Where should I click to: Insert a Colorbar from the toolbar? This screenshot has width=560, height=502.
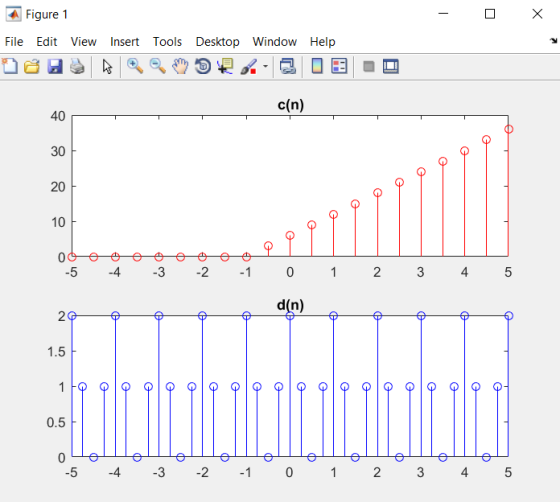pos(317,66)
